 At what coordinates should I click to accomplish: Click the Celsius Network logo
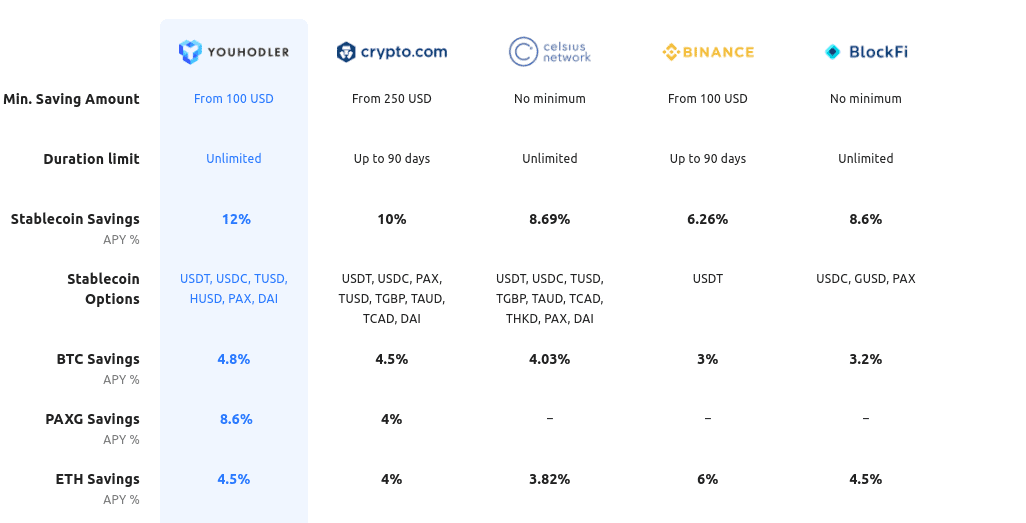click(550, 52)
